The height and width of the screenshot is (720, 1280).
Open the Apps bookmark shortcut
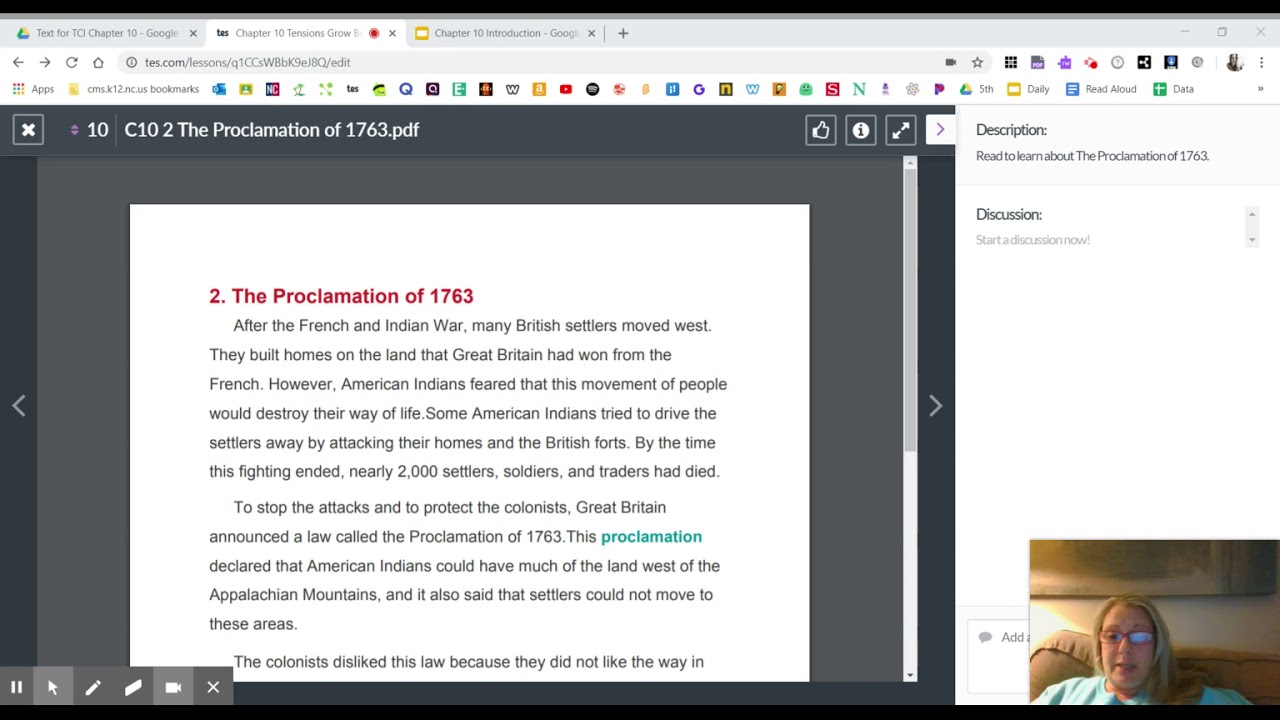tap(34, 89)
